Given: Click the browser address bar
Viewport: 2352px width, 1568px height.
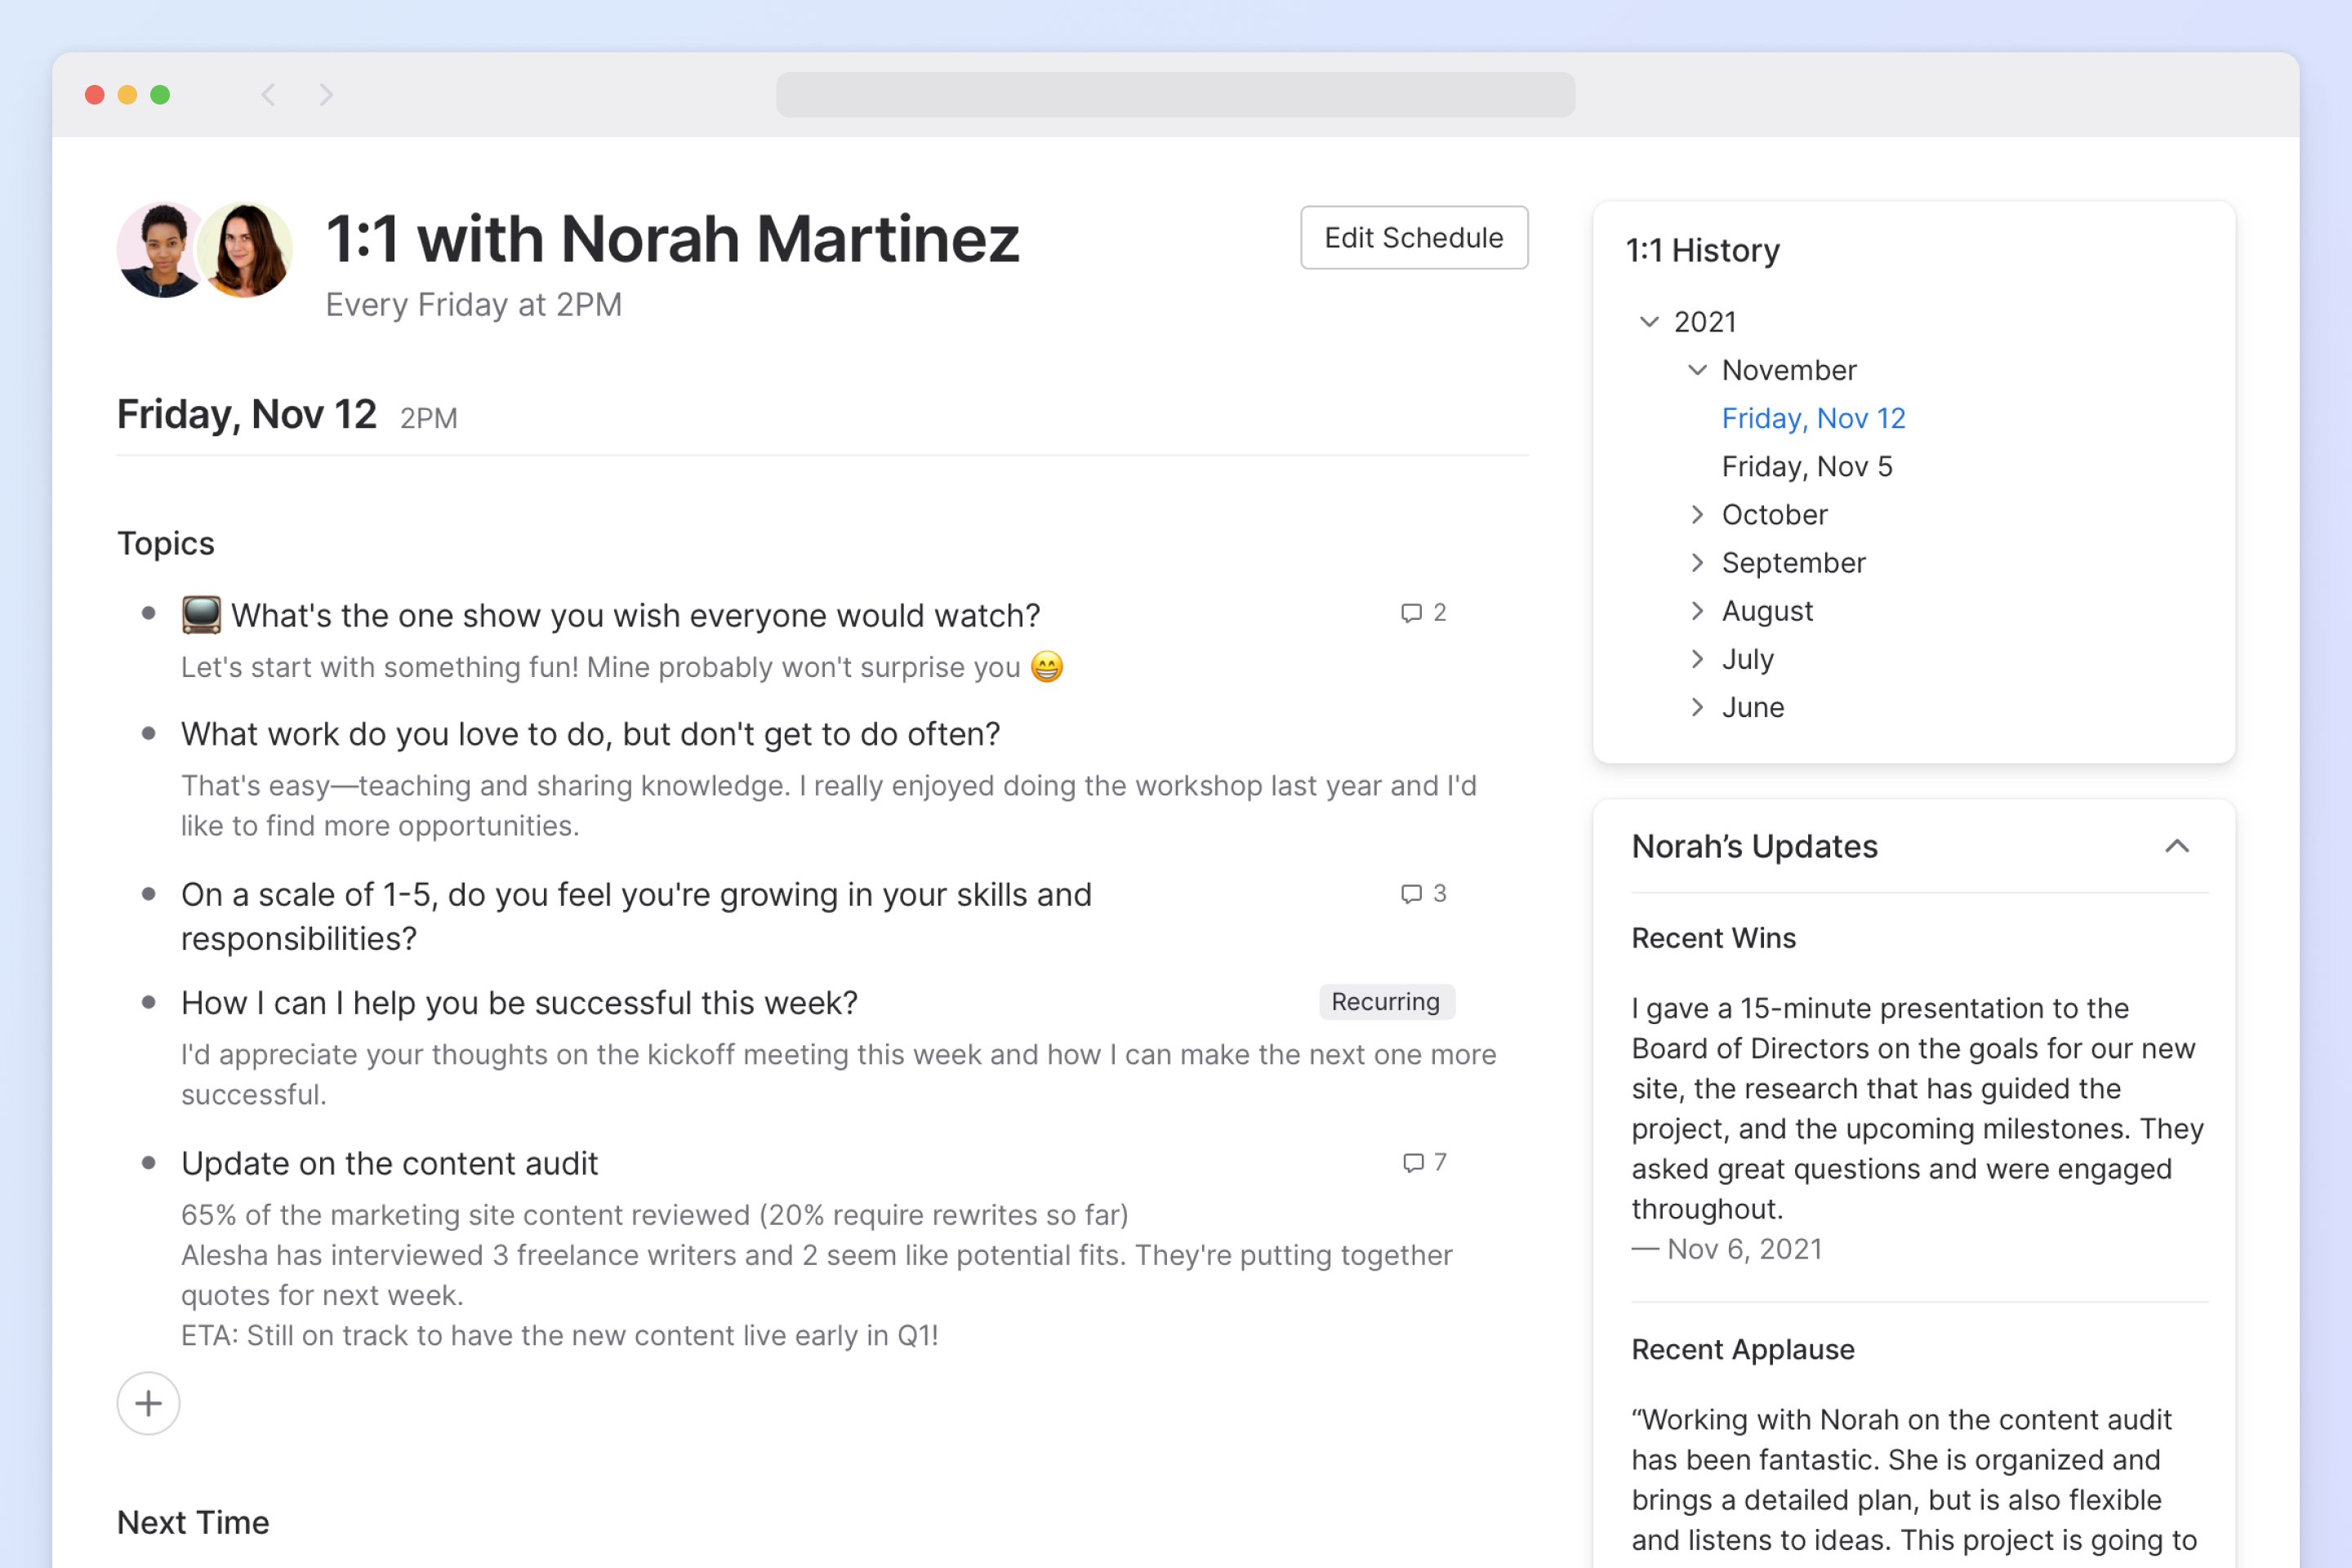Looking at the screenshot, I should (x=1176, y=95).
